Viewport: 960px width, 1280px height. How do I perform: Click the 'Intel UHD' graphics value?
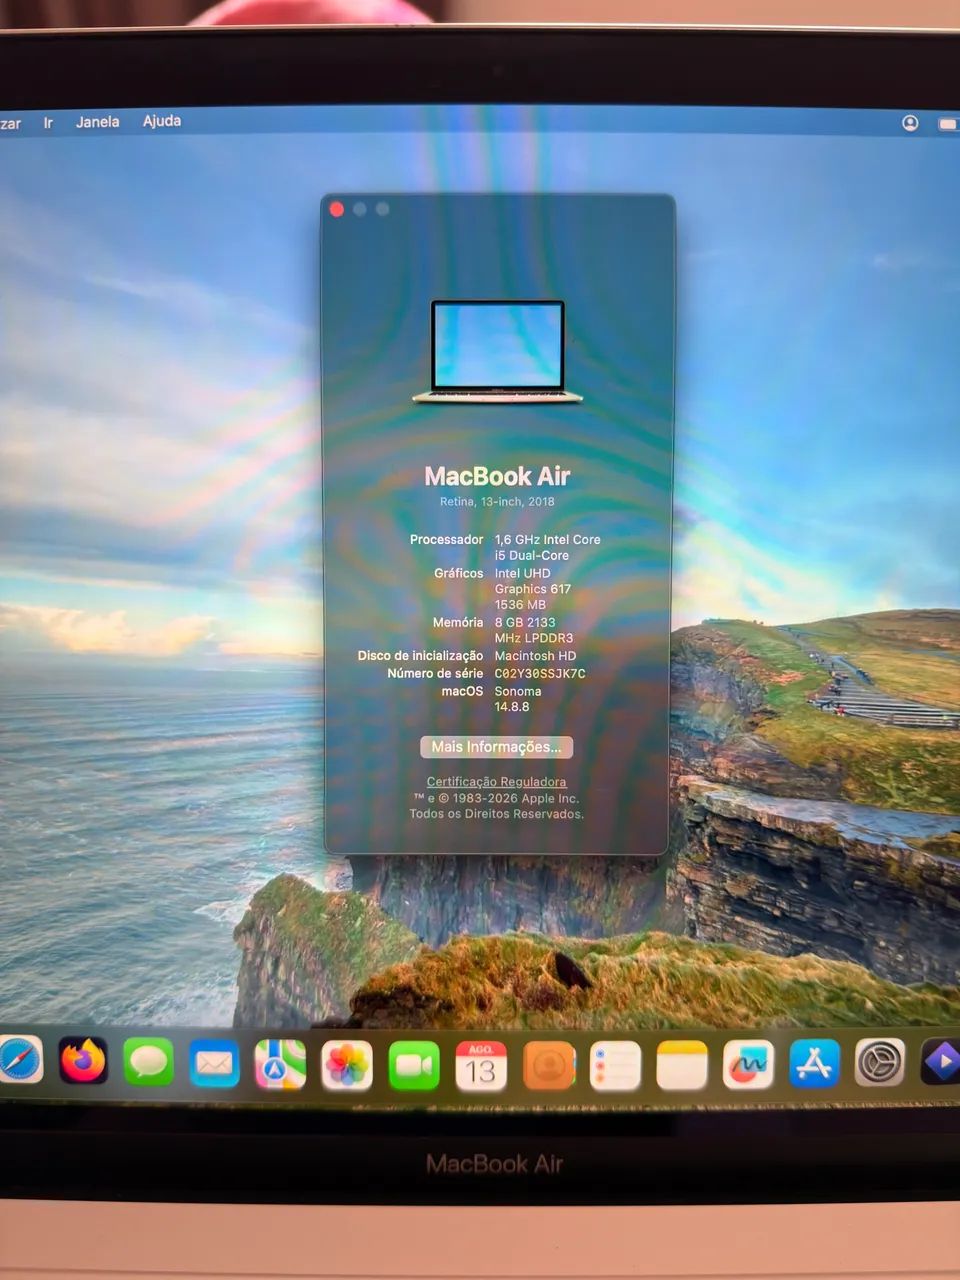pyautogui.click(x=522, y=573)
